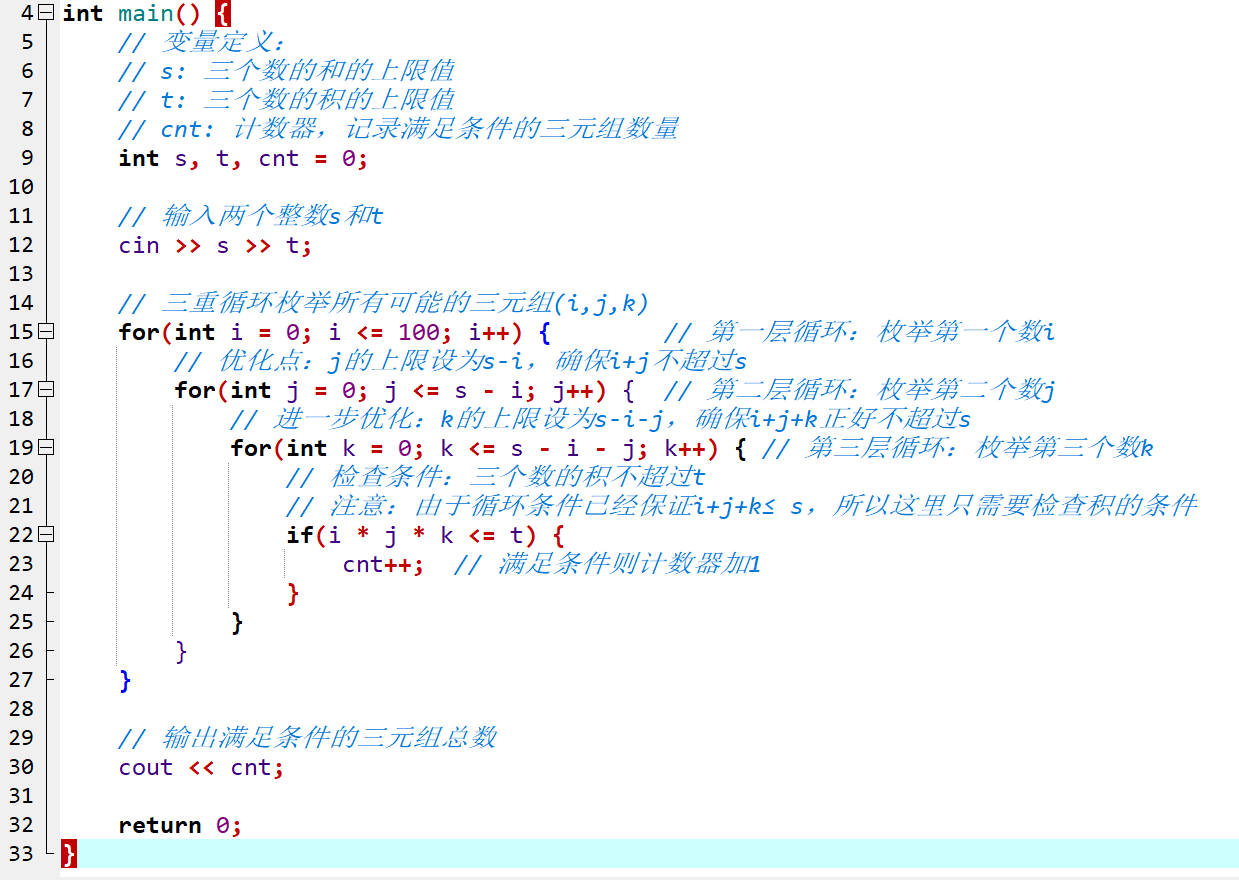Click the 第三层循环 comment
Image resolution: width=1239 pixels, height=880 pixels.
pos(957,449)
